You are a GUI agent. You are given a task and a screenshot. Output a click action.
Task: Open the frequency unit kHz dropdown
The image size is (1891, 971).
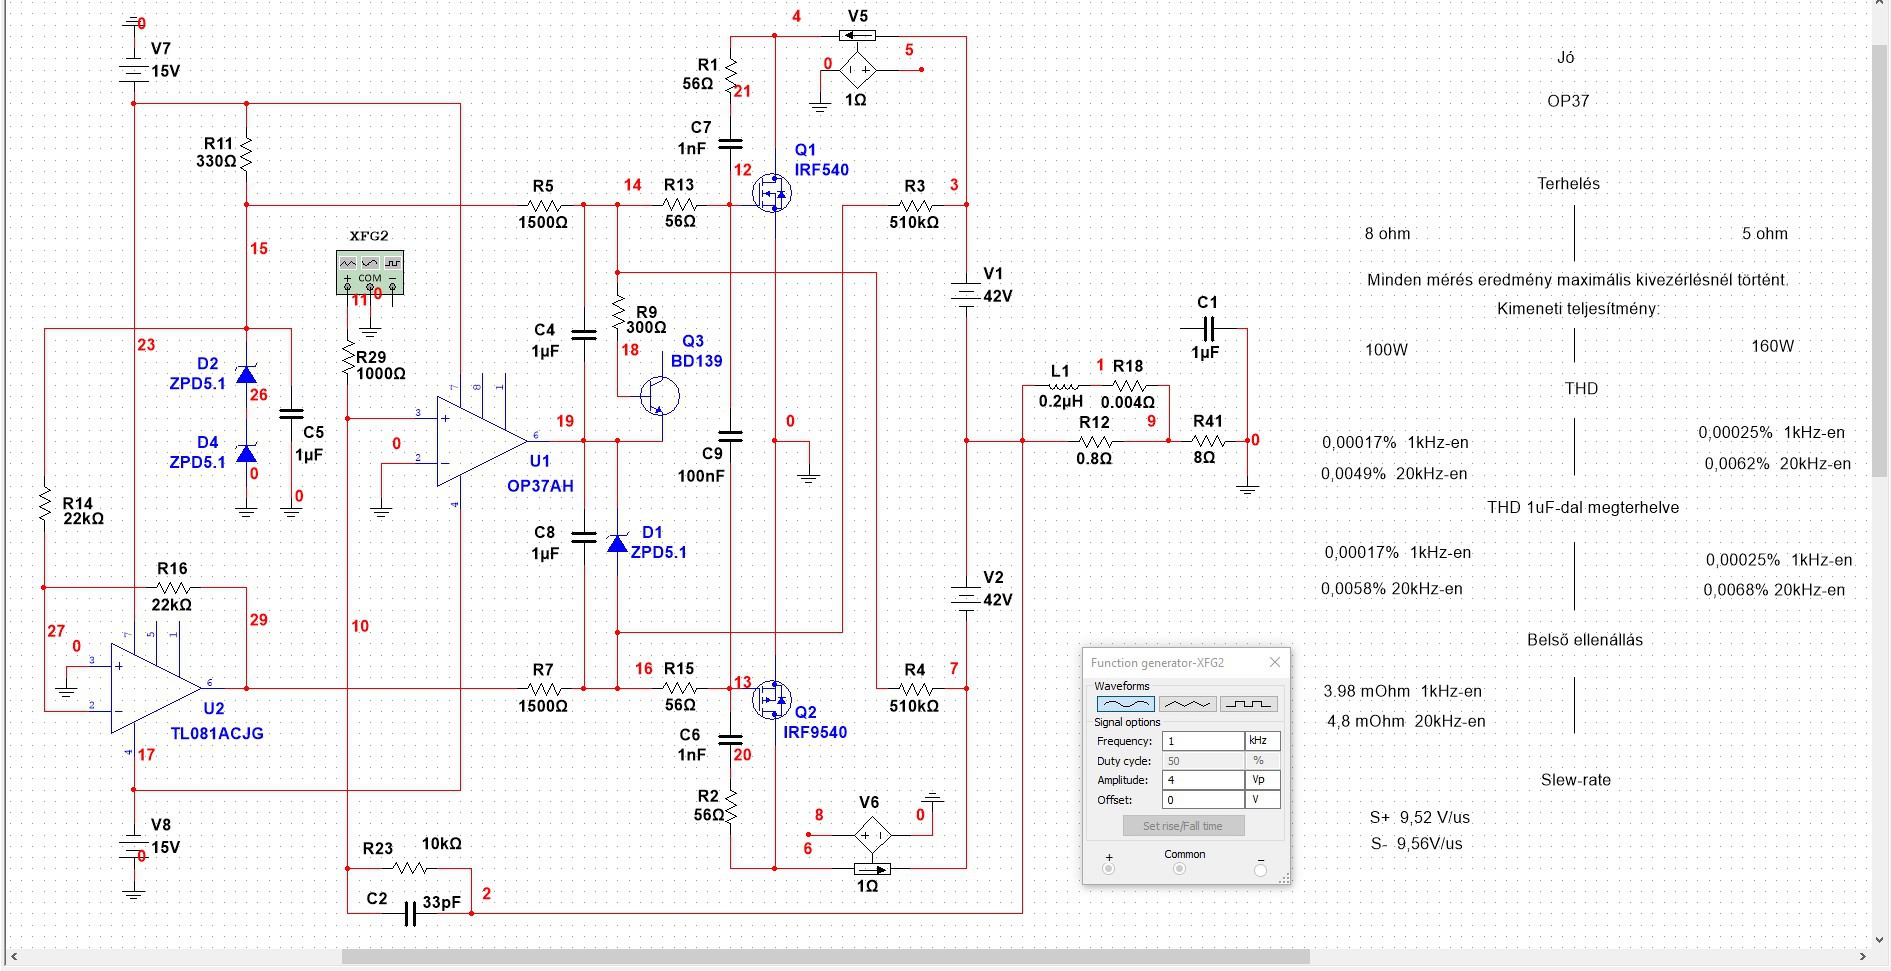1262,741
